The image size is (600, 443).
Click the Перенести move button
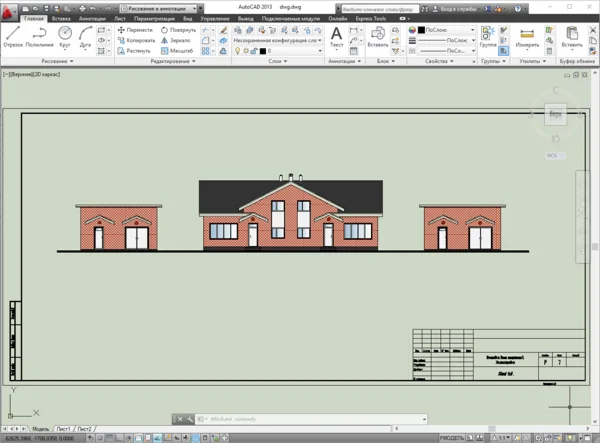coord(134,30)
